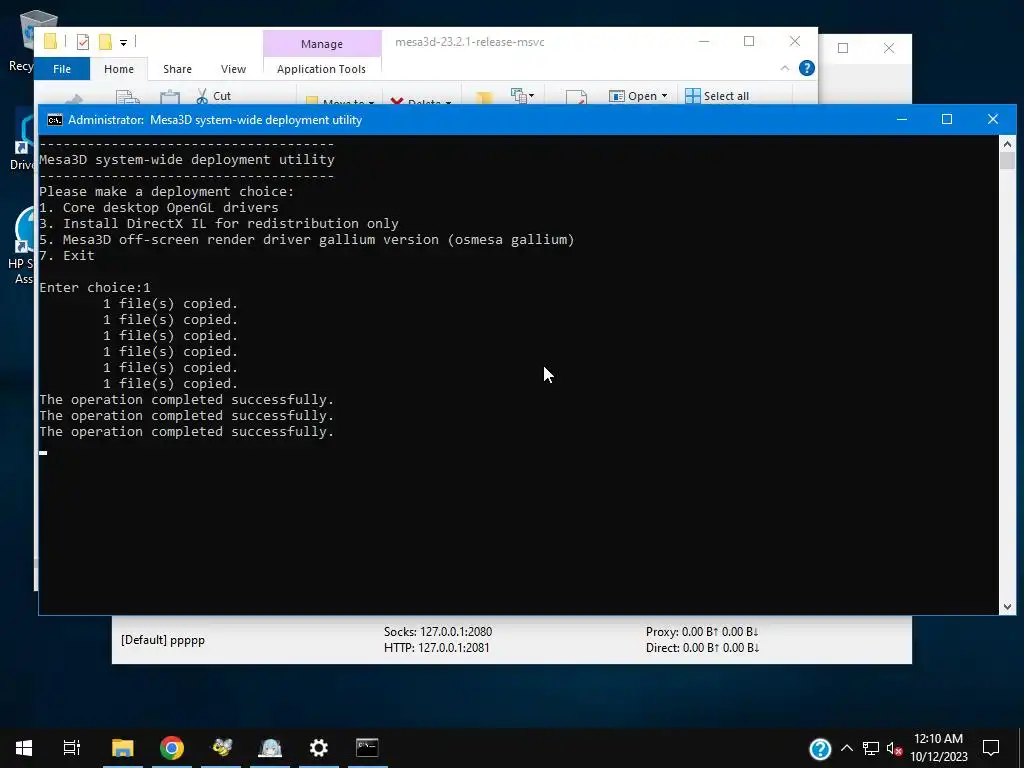Open the network tray icon
This screenshot has height=768, width=1024.
click(x=871, y=748)
